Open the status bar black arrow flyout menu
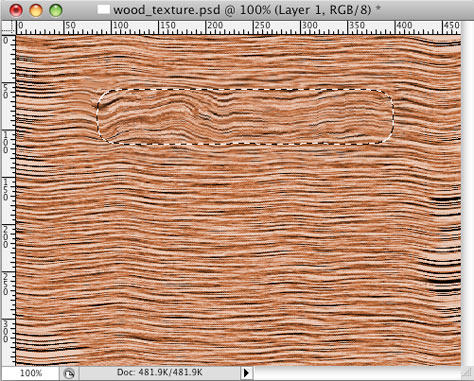Image resolution: width=474 pixels, height=381 pixels. (x=246, y=373)
